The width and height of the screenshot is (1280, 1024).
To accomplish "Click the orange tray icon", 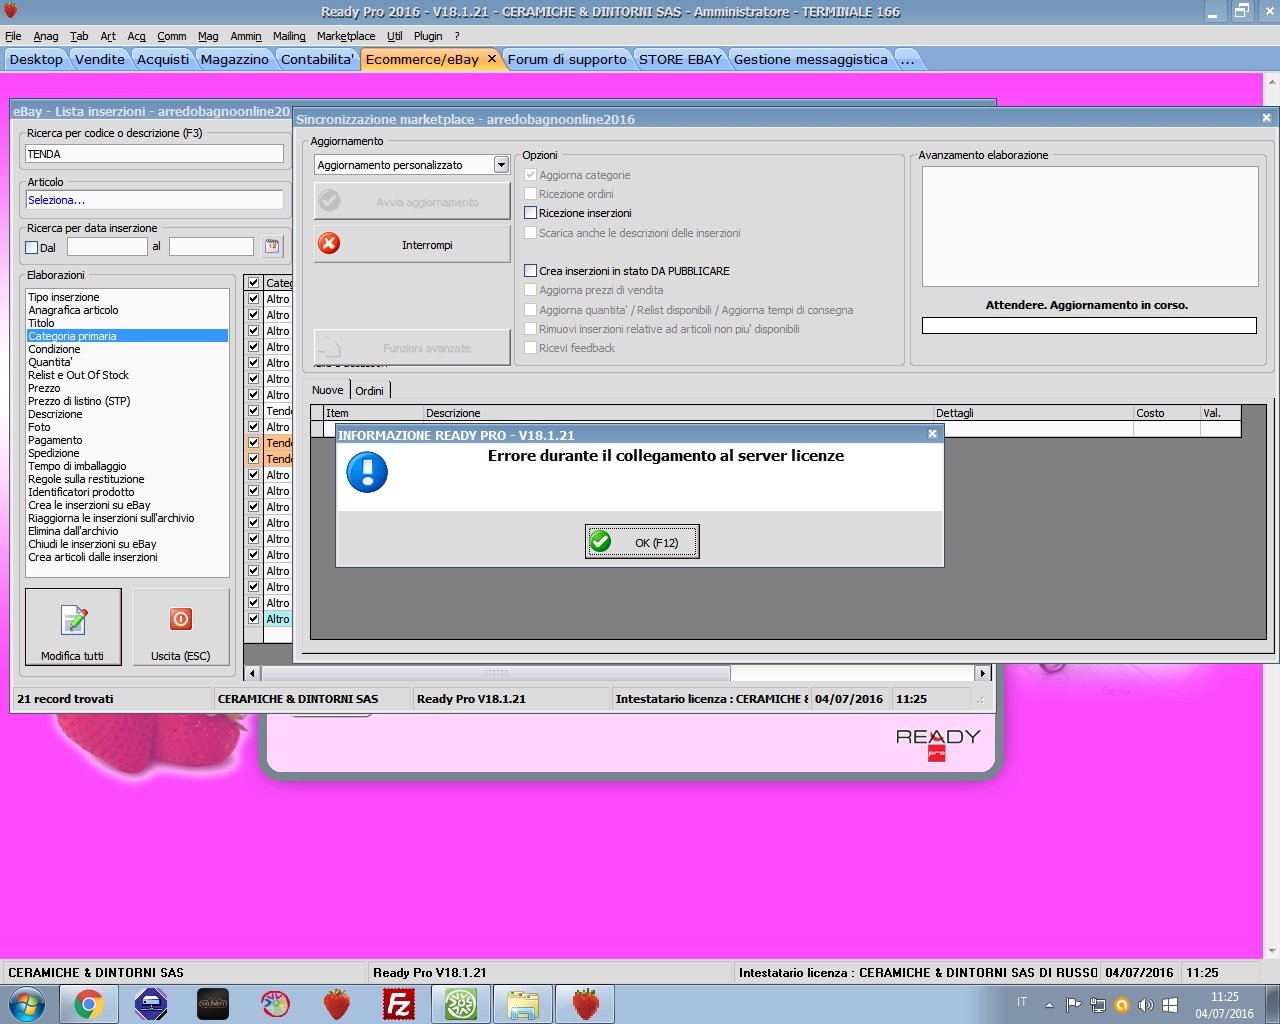I will 1122,1005.
